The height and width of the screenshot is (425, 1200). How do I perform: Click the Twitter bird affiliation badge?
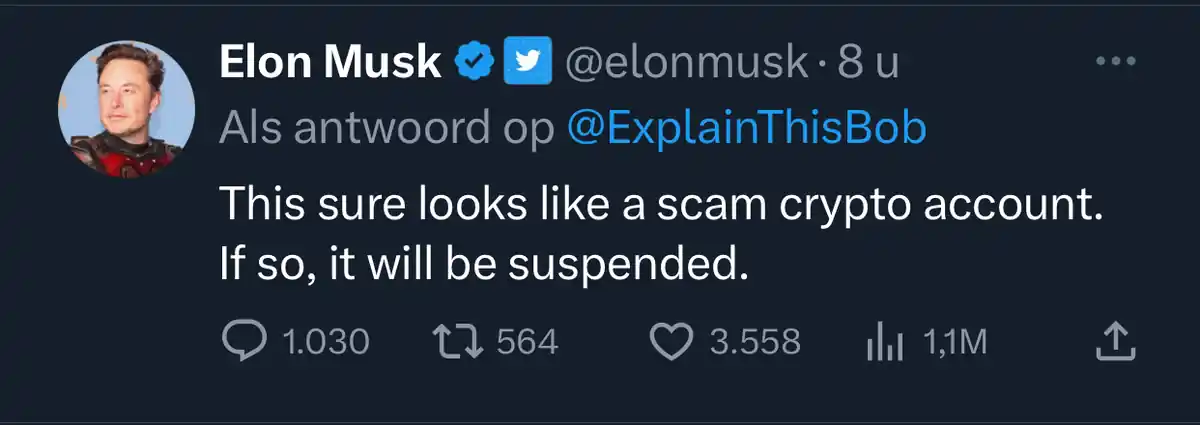pos(525,64)
